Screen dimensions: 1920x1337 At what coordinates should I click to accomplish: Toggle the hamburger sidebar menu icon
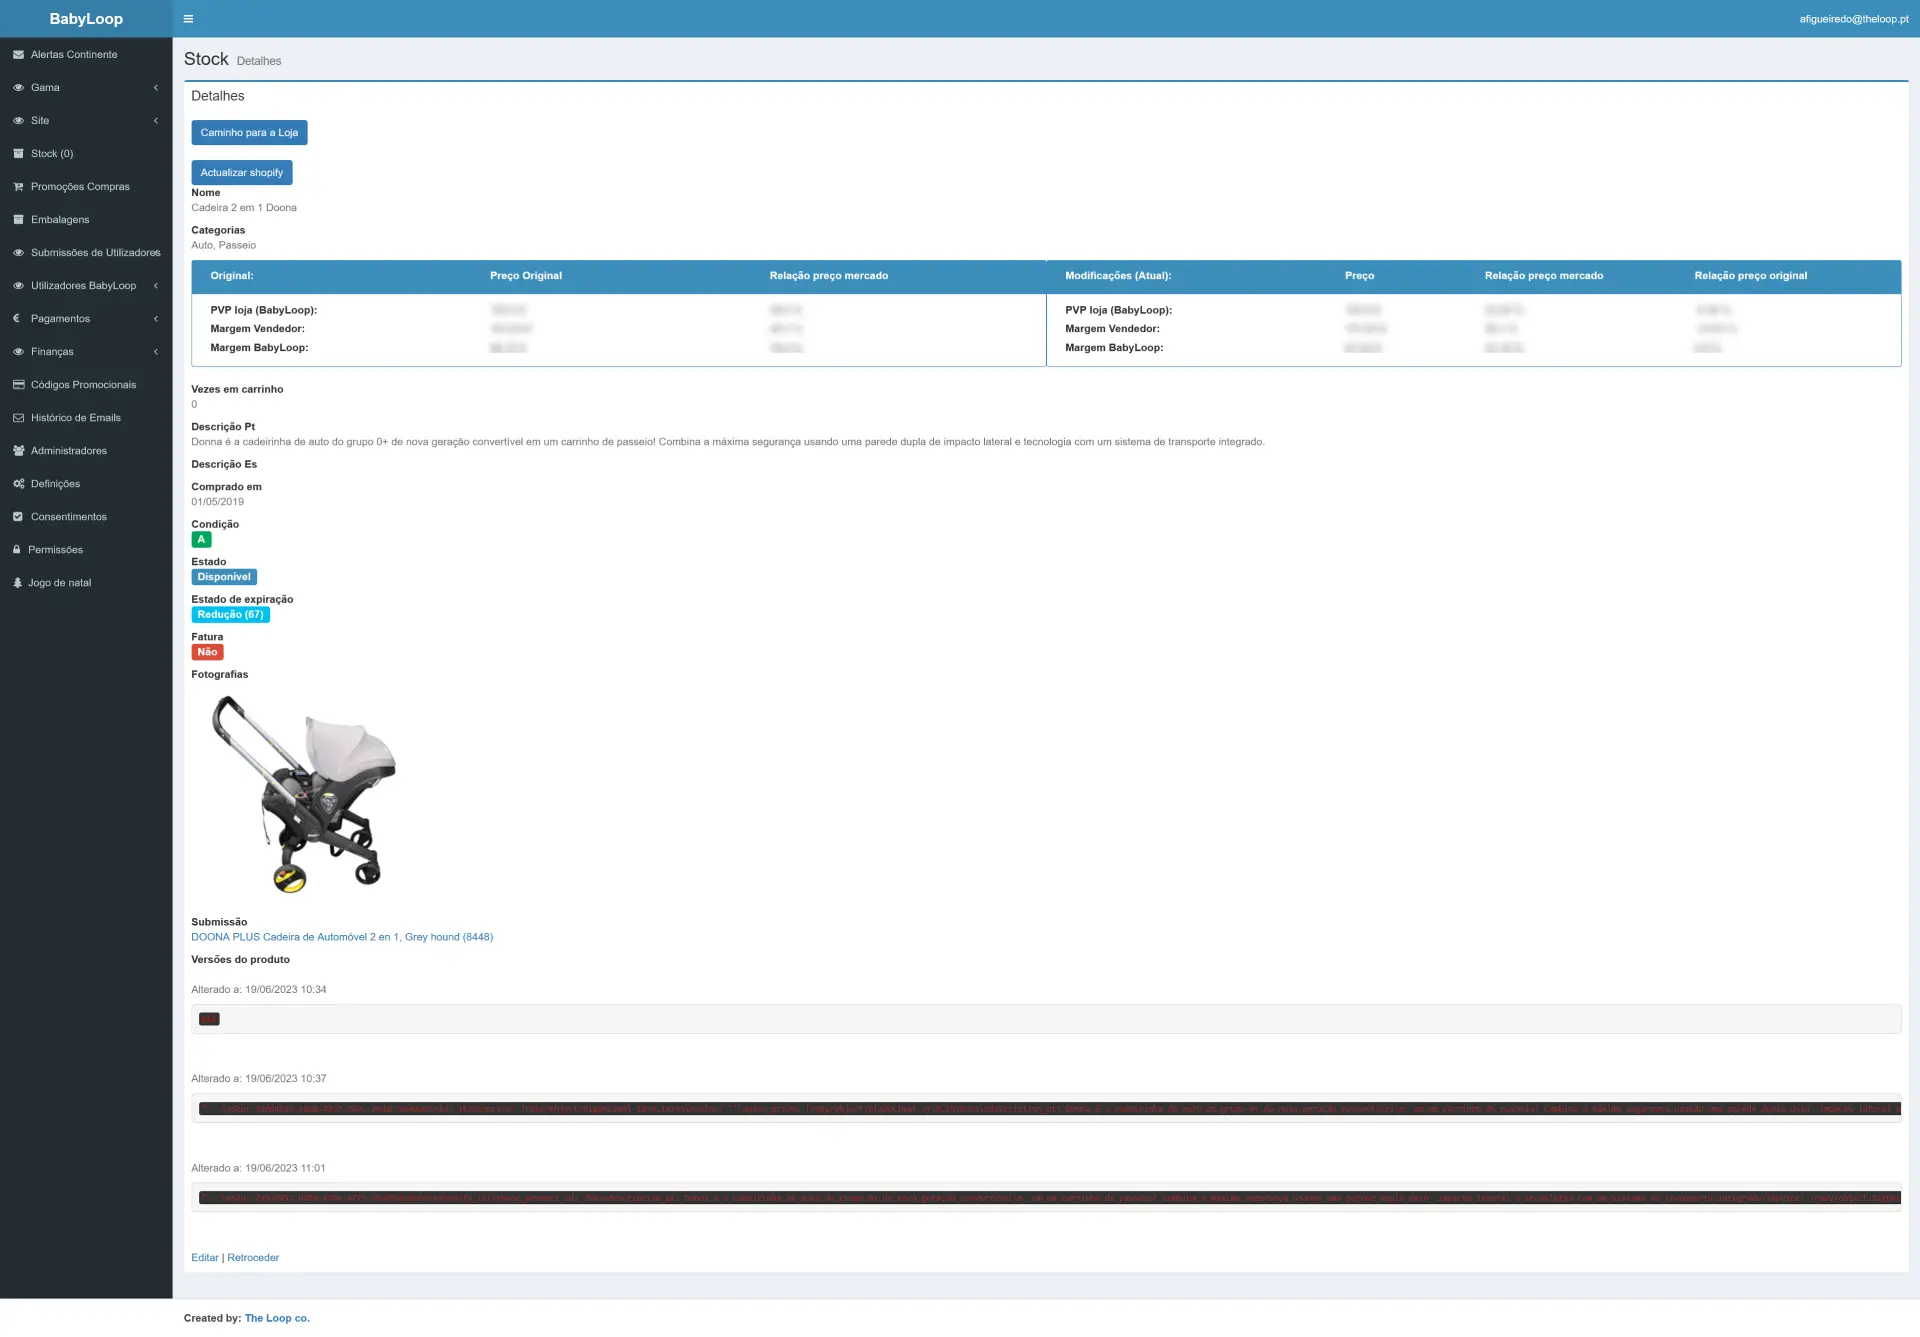(188, 19)
